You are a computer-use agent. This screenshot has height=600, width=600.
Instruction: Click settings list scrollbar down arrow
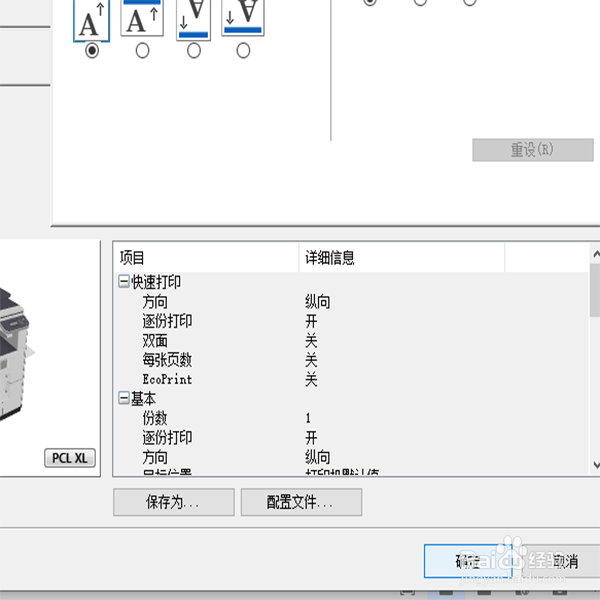(x=595, y=465)
